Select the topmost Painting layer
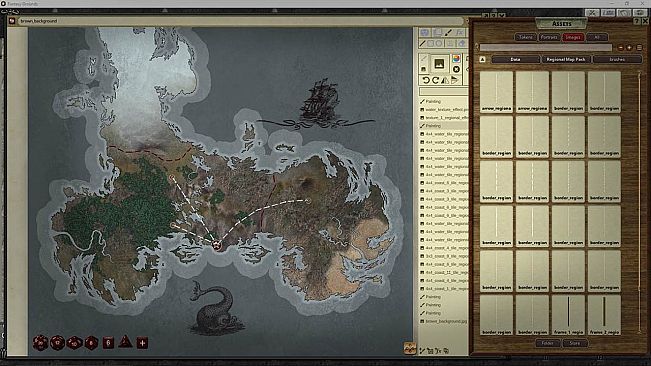Image resolution: width=651 pixels, height=366 pixels. pos(443,101)
